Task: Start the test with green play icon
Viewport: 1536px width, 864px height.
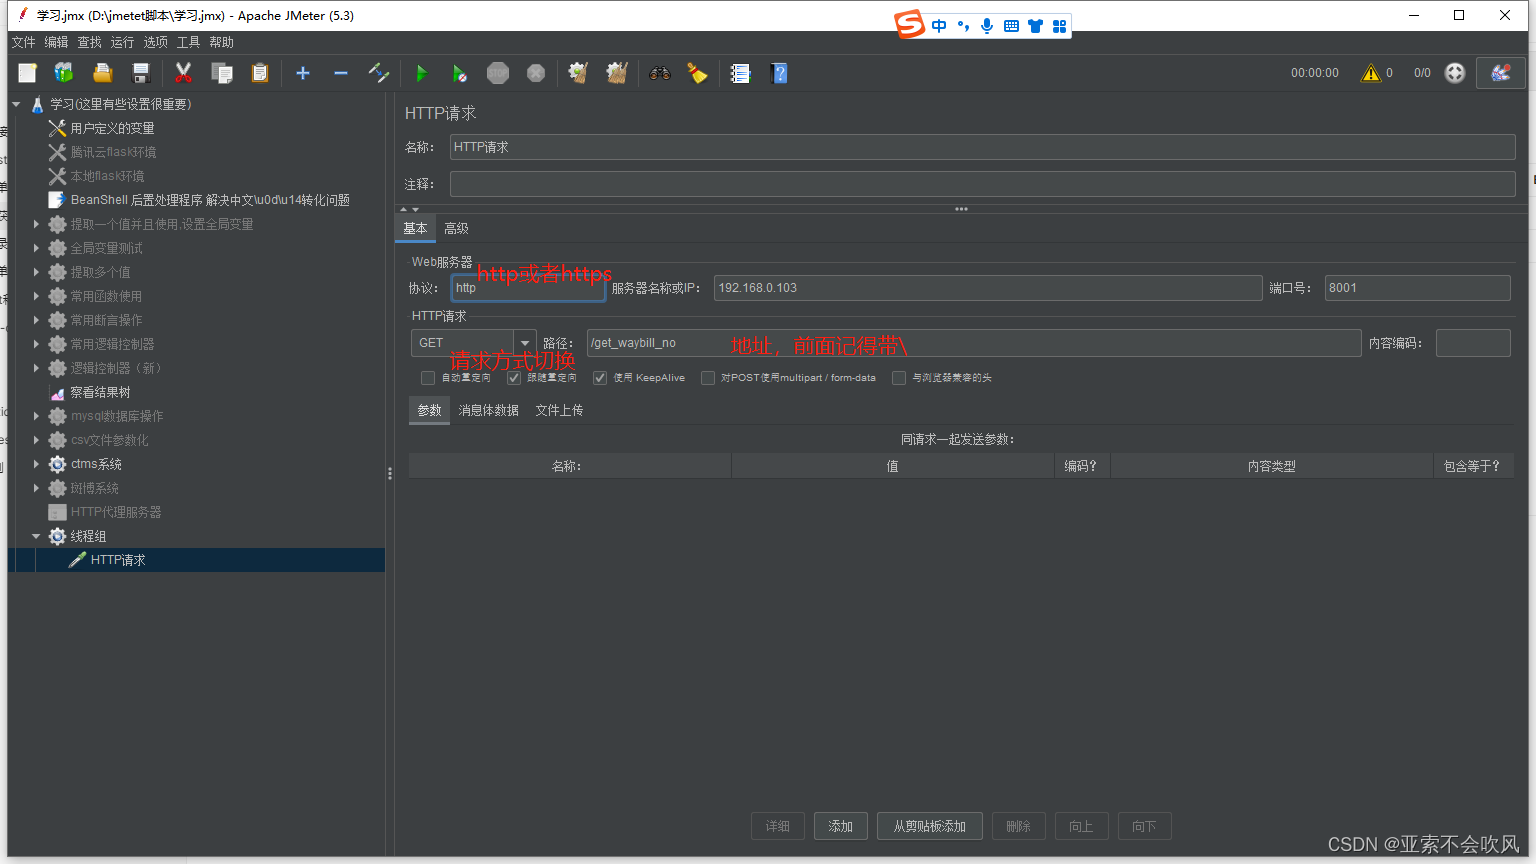Action: pos(421,73)
